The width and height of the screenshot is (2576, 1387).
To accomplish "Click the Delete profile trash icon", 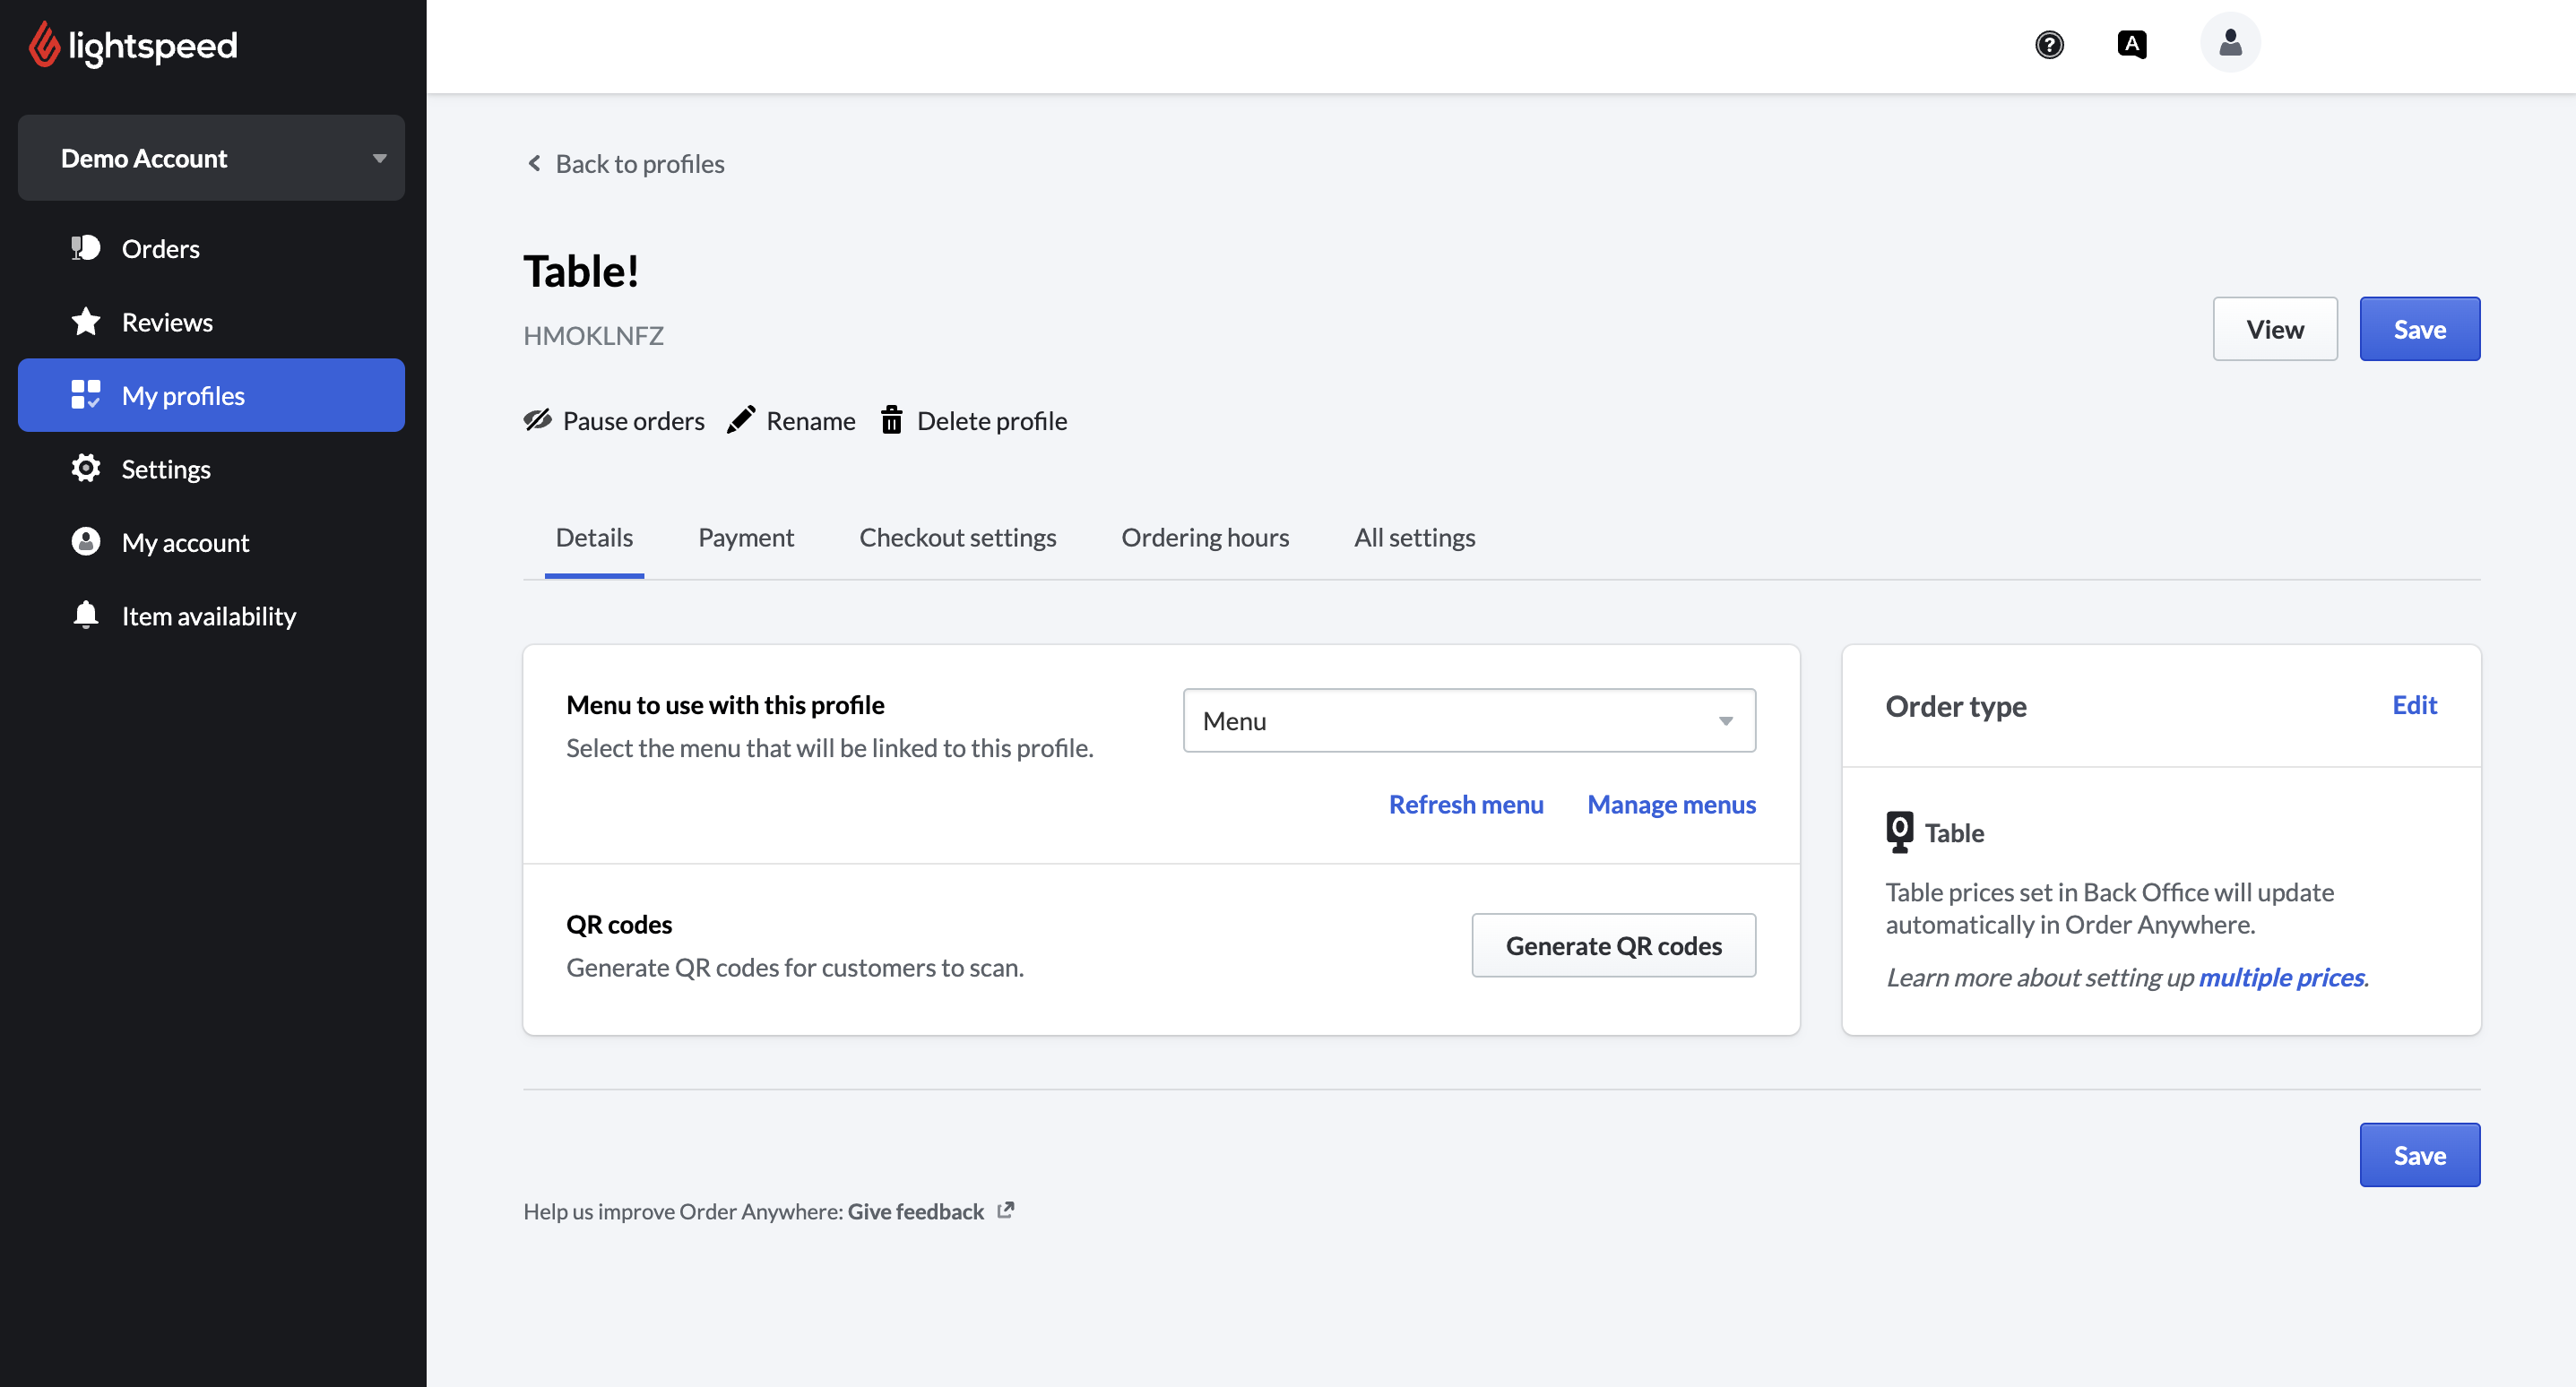I will 891,420.
